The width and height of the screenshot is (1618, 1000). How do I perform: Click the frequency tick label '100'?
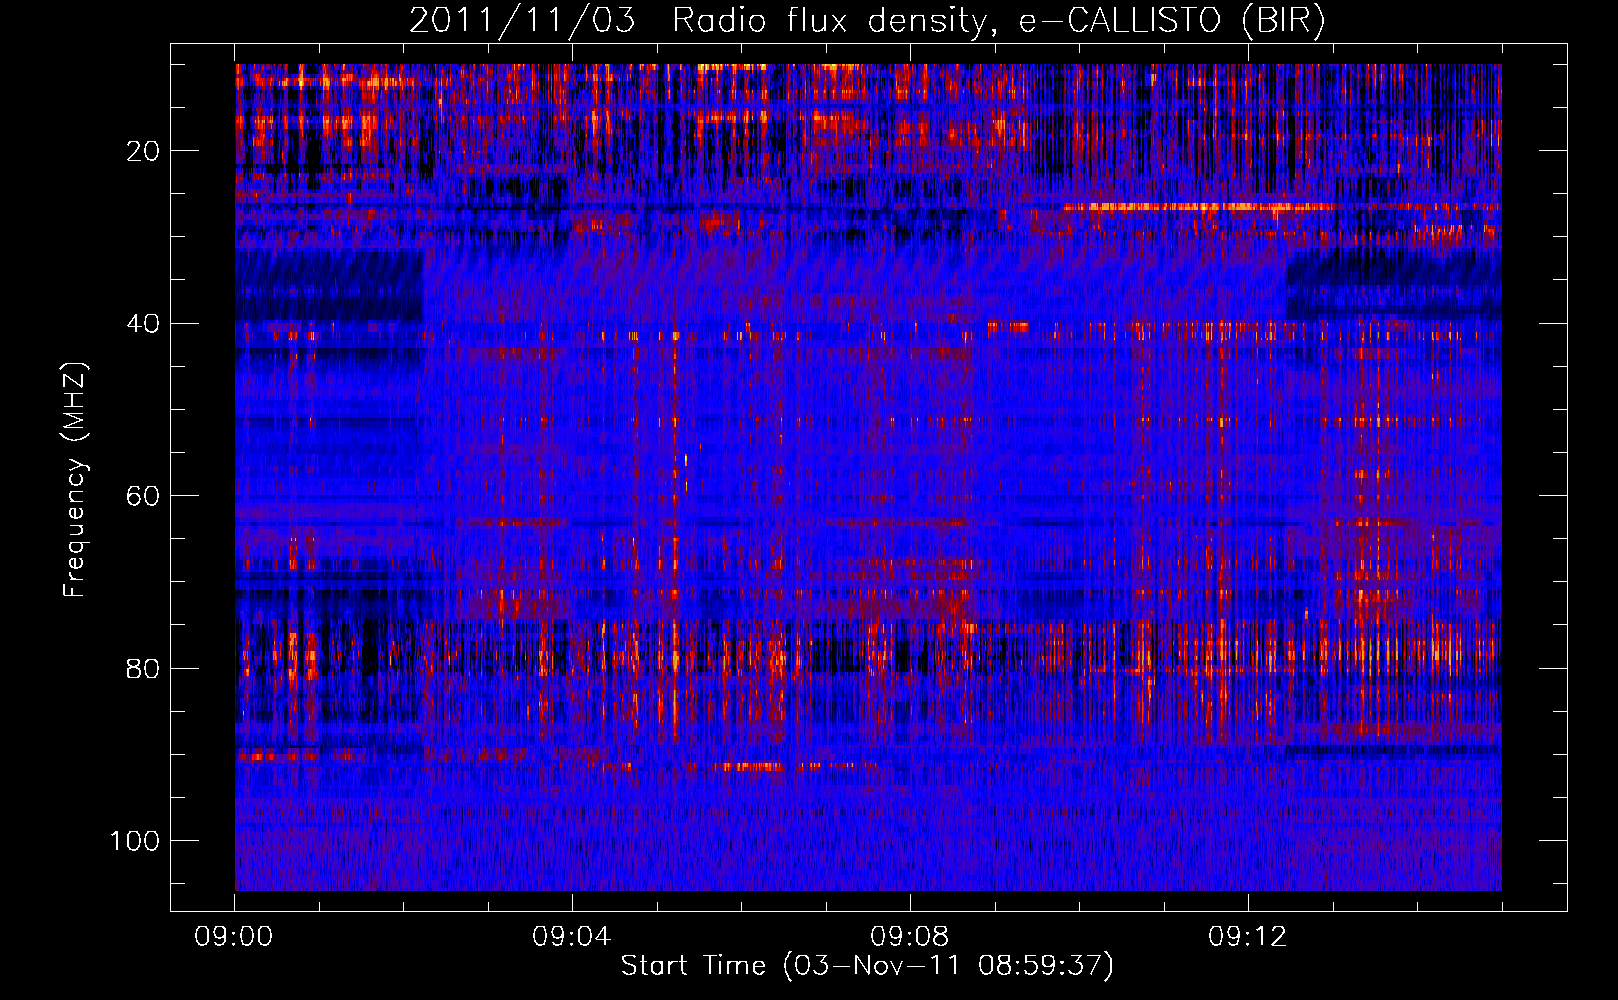(135, 841)
